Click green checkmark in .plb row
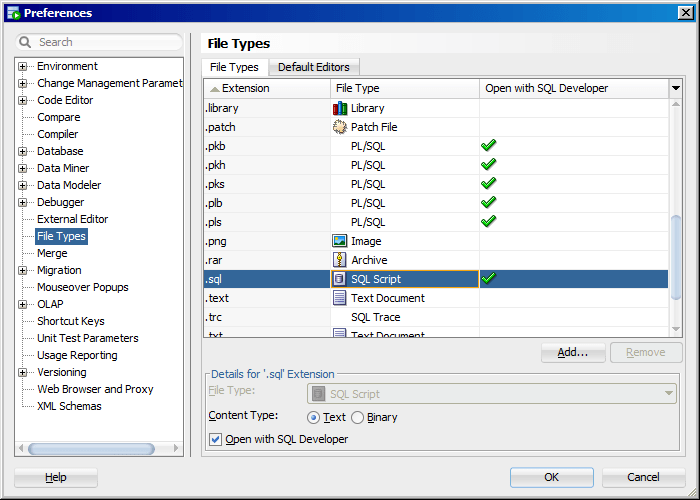 [x=489, y=203]
